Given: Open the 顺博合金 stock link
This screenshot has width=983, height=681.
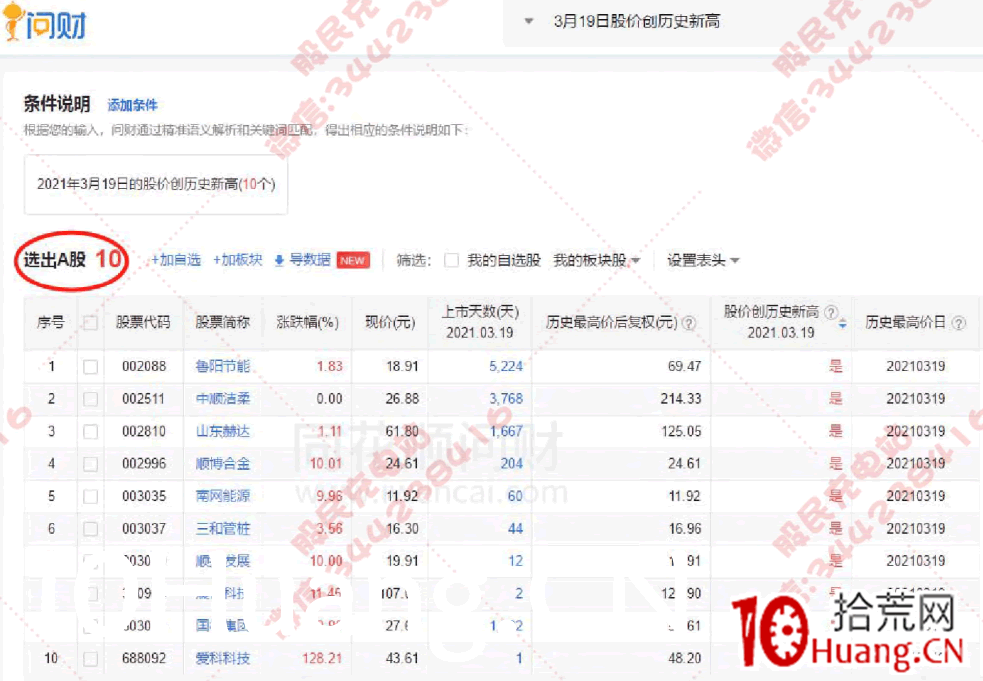Looking at the screenshot, I should [x=223, y=464].
